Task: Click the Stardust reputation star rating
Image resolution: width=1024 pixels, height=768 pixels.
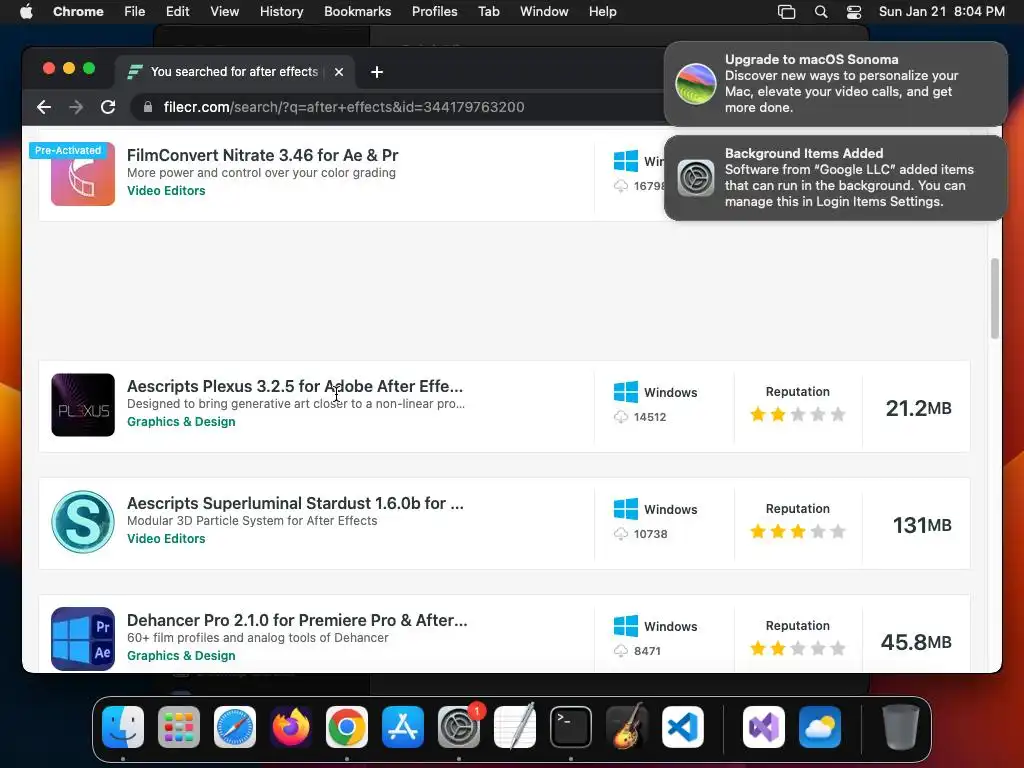Action: pyautogui.click(x=797, y=532)
